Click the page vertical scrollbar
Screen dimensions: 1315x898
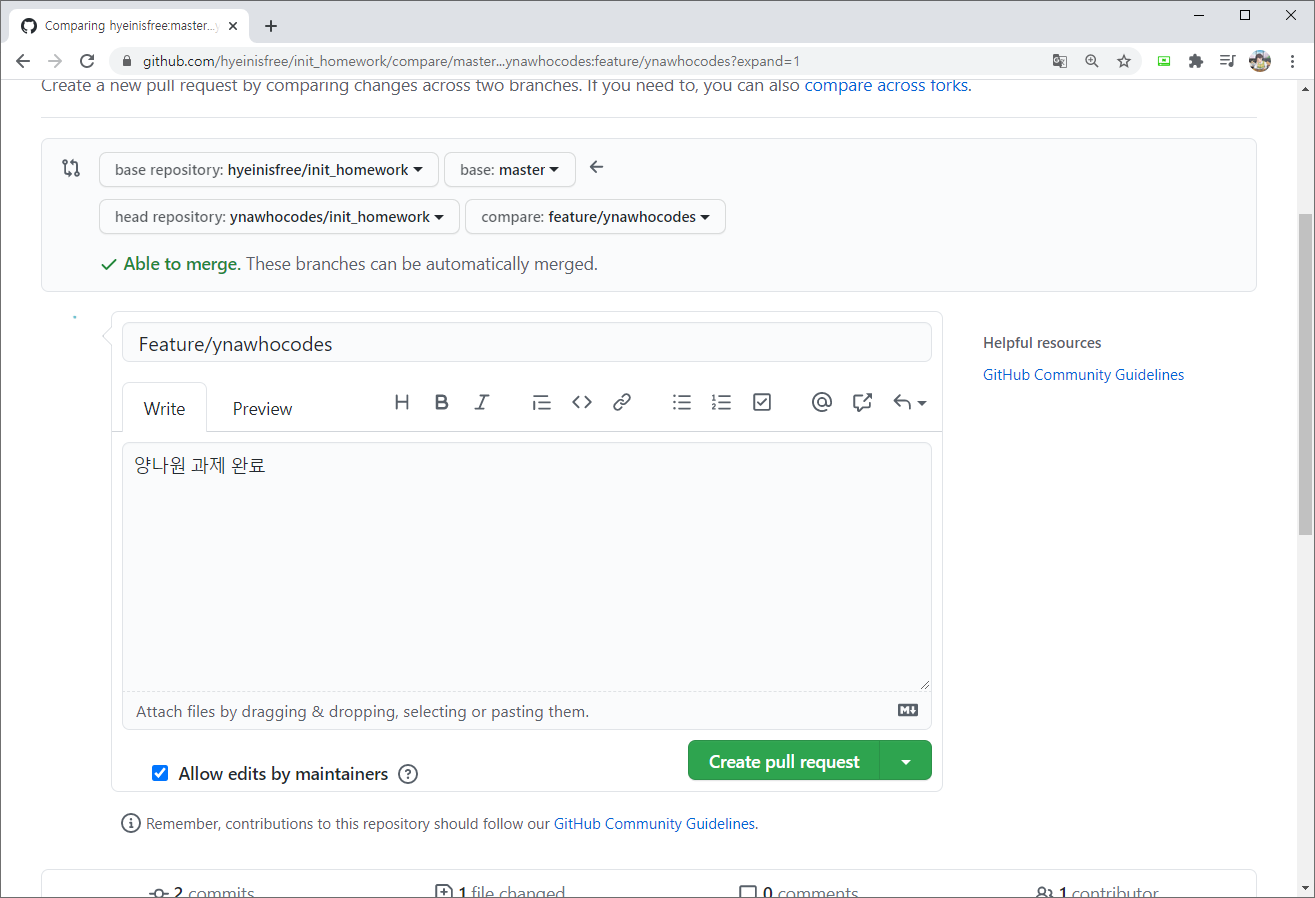point(1305,374)
